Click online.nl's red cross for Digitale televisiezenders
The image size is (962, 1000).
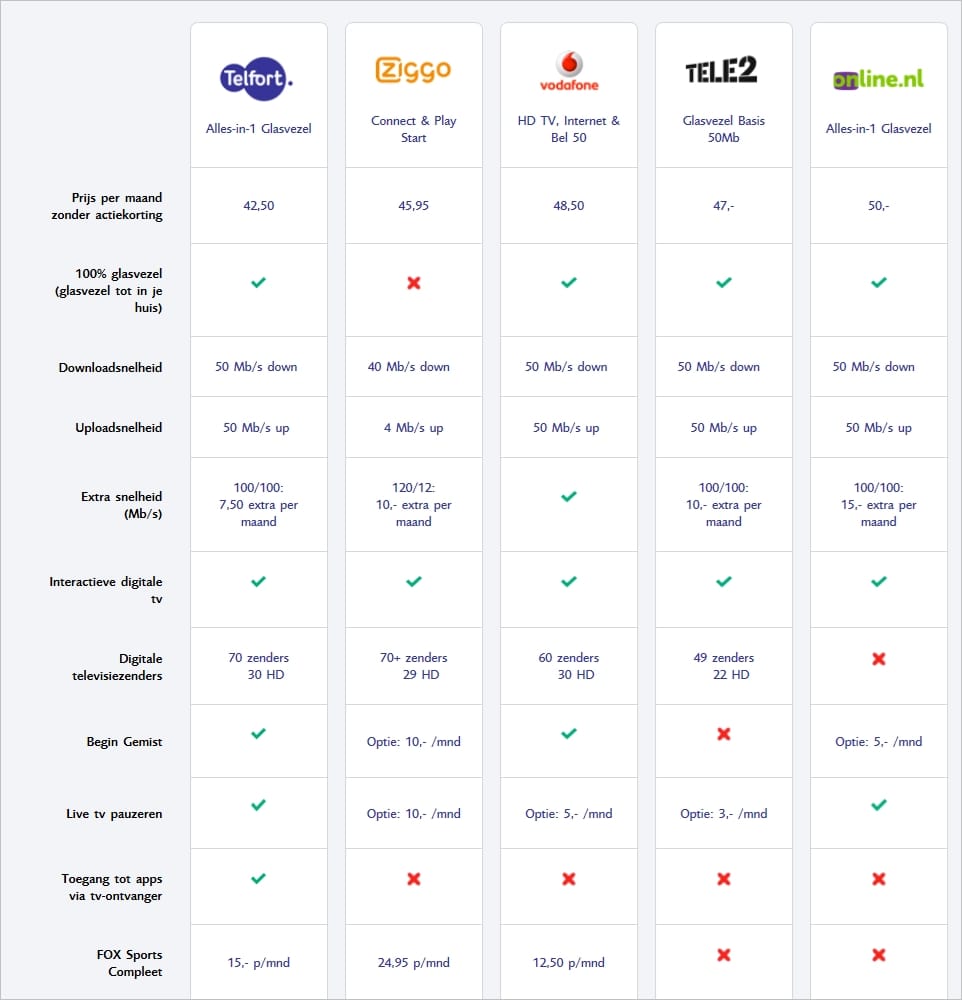[x=879, y=659]
